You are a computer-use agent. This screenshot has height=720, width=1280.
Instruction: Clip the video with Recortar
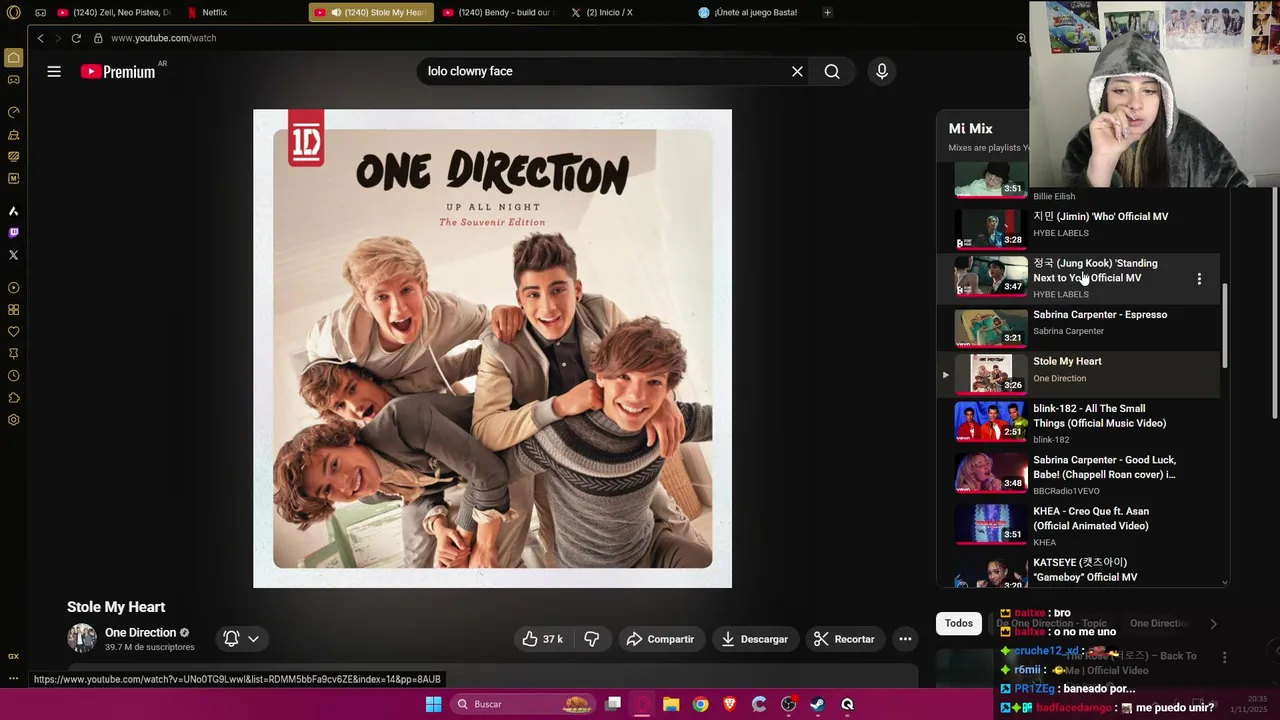[x=844, y=639]
